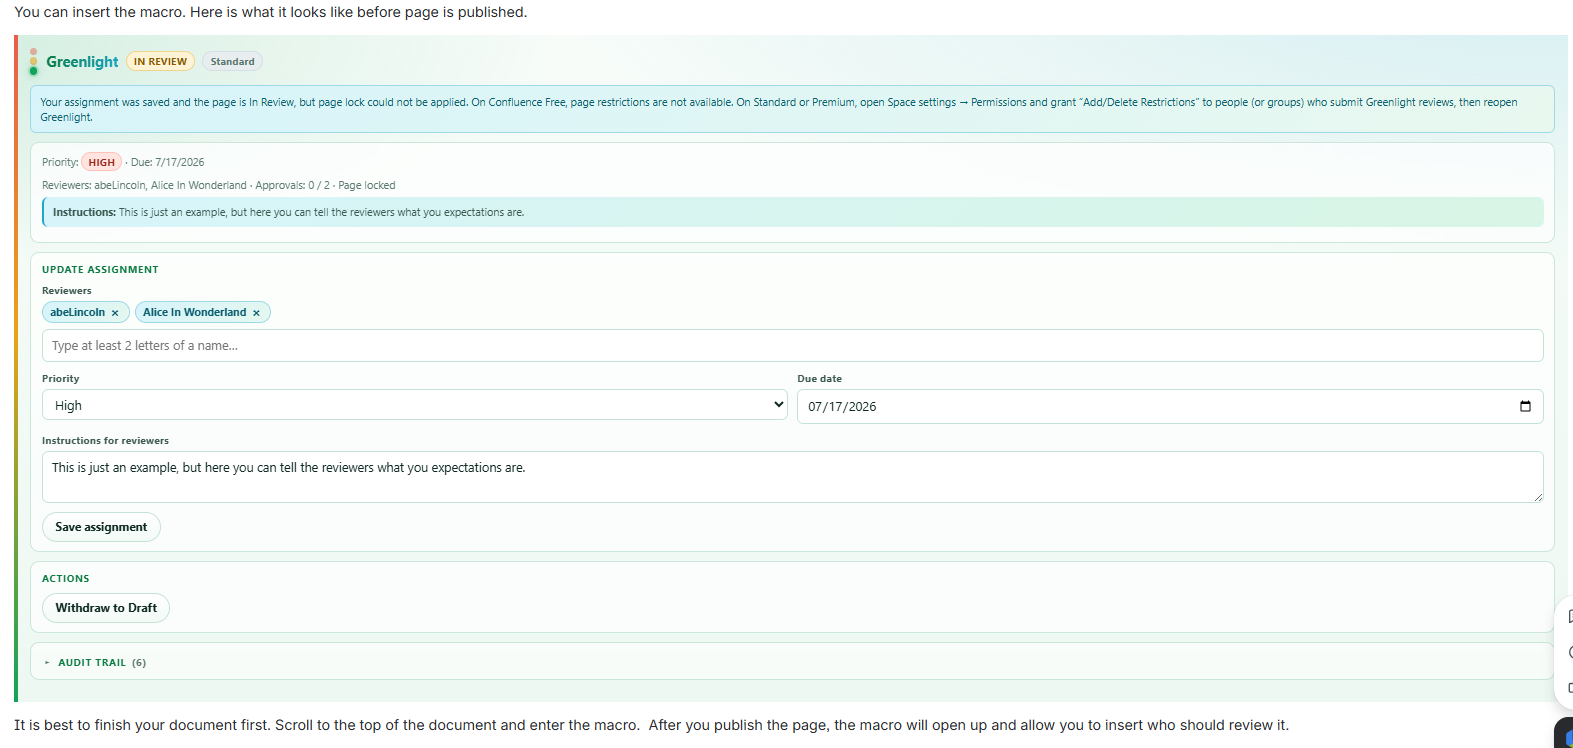Click the UPDATE ASSIGNMENT heading

coord(100,270)
